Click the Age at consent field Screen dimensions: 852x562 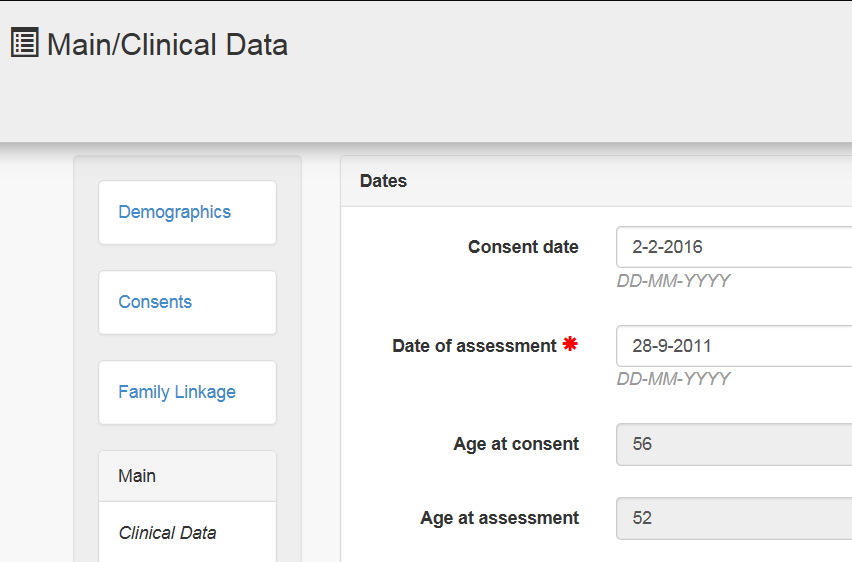point(734,445)
